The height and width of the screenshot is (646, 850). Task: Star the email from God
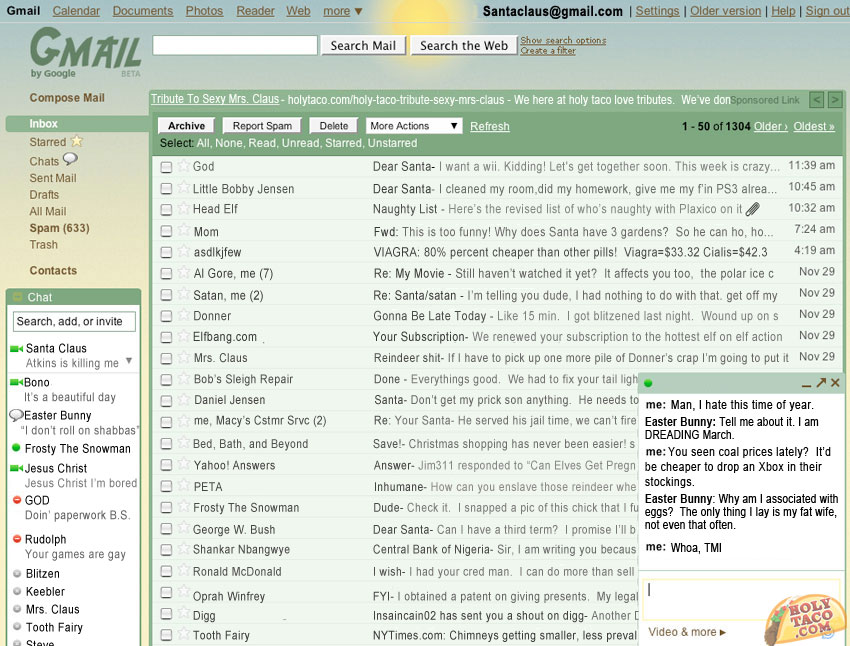point(183,166)
